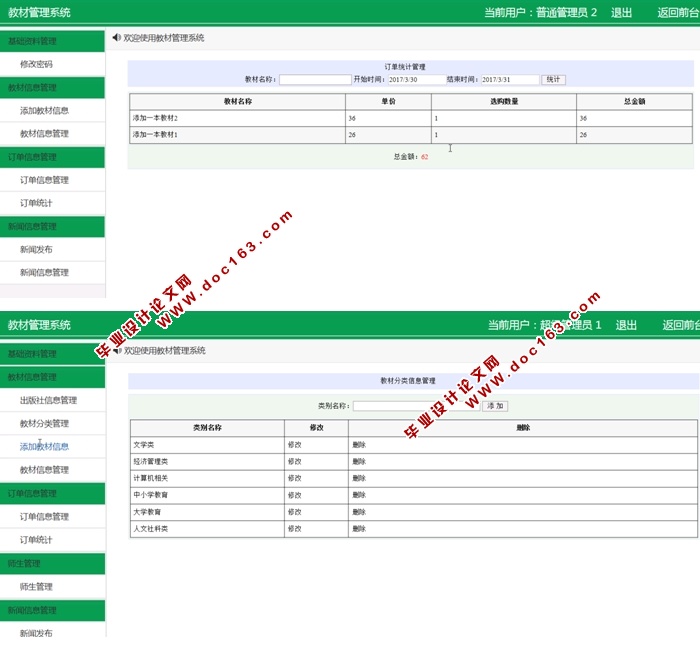Open 教材分类管理 in the sidebar
The height and width of the screenshot is (655, 700).
click(44, 423)
